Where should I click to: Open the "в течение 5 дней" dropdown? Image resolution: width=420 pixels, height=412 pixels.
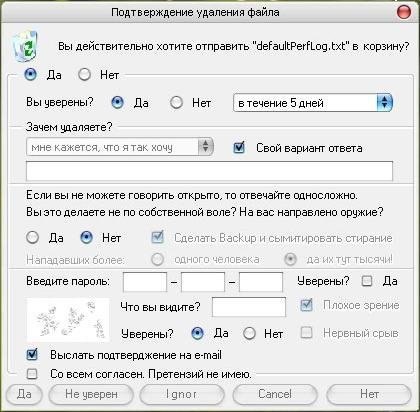click(x=313, y=103)
